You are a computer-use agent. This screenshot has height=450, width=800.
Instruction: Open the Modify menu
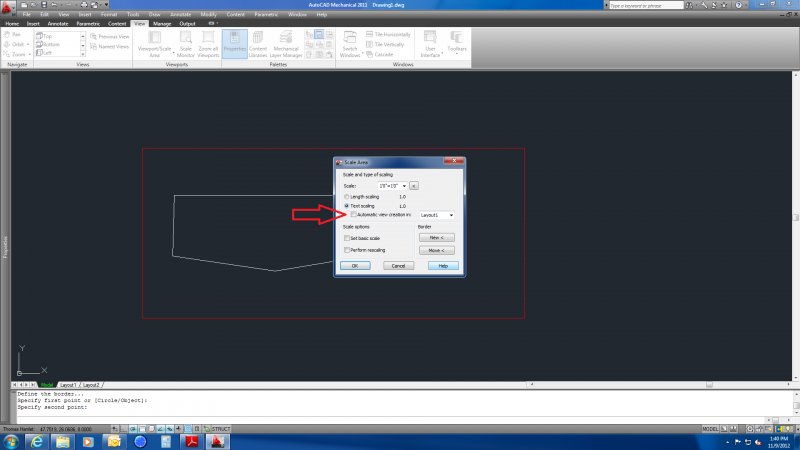point(208,15)
